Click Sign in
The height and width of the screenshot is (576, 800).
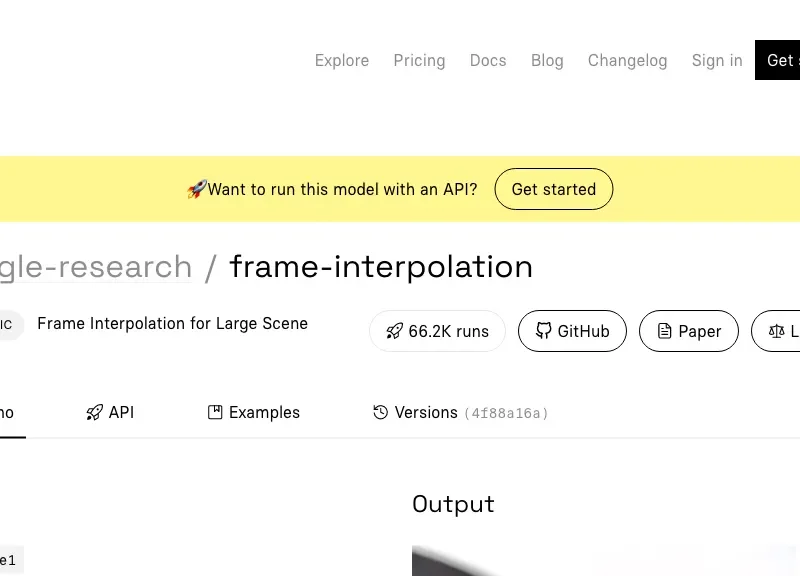pos(717,60)
